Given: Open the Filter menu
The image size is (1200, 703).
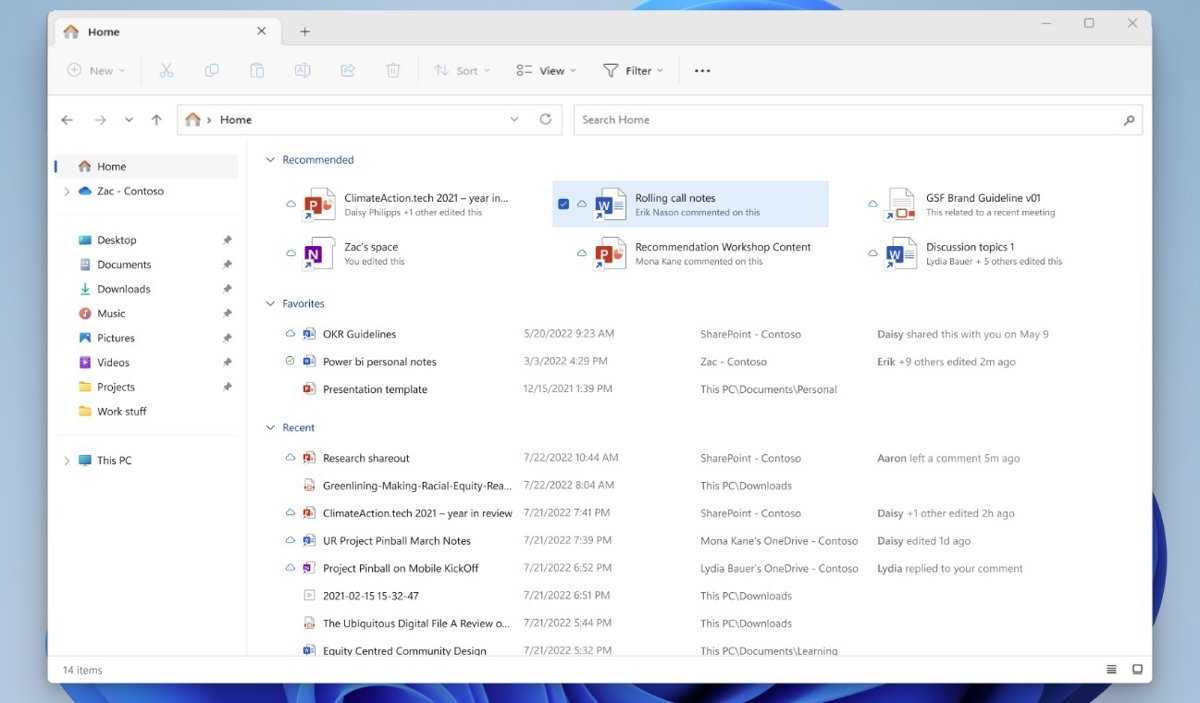Looking at the screenshot, I should [x=633, y=71].
